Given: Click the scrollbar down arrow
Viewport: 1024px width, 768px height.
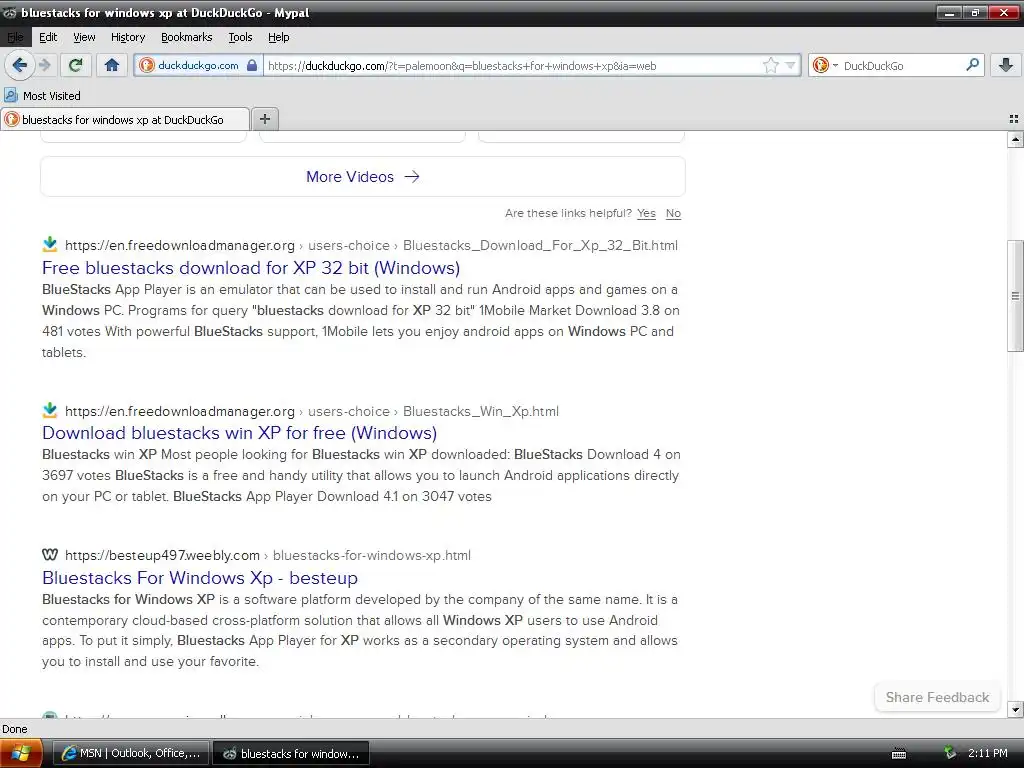Looking at the screenshot, I should click(x=1015, y=709).
